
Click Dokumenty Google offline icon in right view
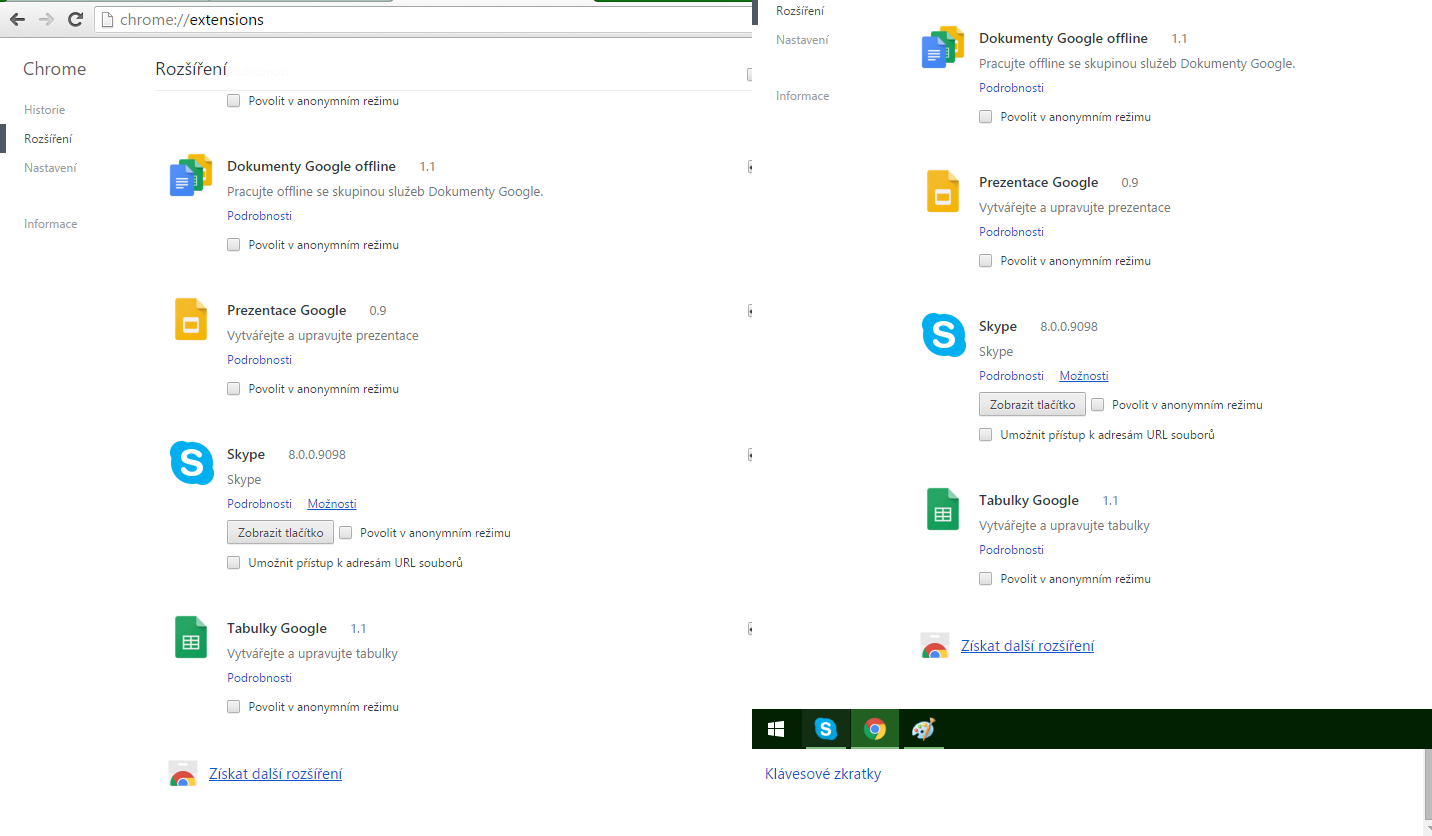coord(942,47)
